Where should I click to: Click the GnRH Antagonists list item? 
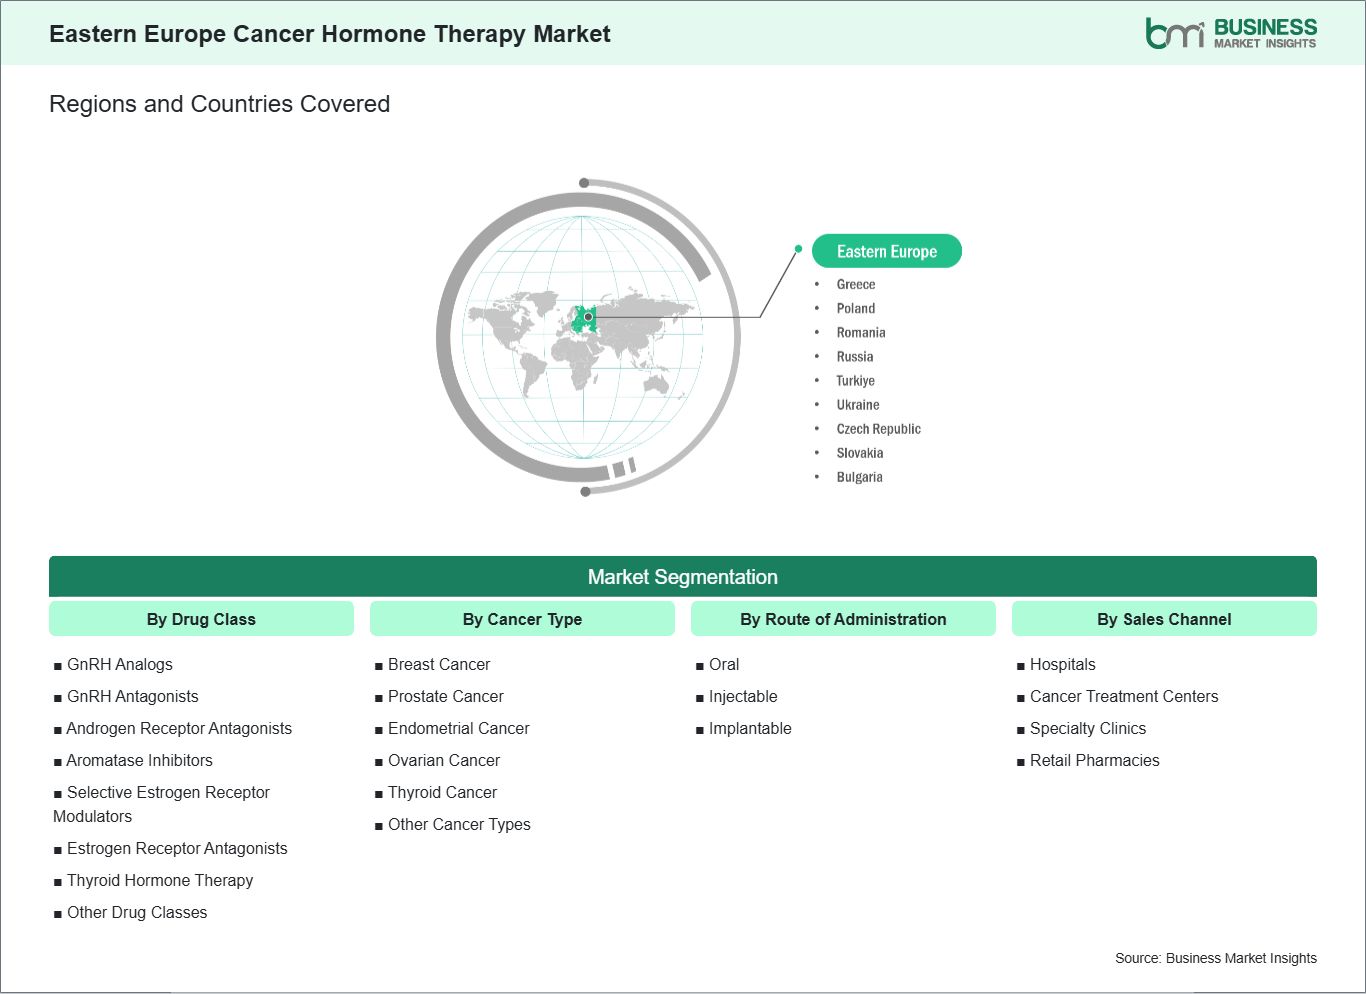132,697
